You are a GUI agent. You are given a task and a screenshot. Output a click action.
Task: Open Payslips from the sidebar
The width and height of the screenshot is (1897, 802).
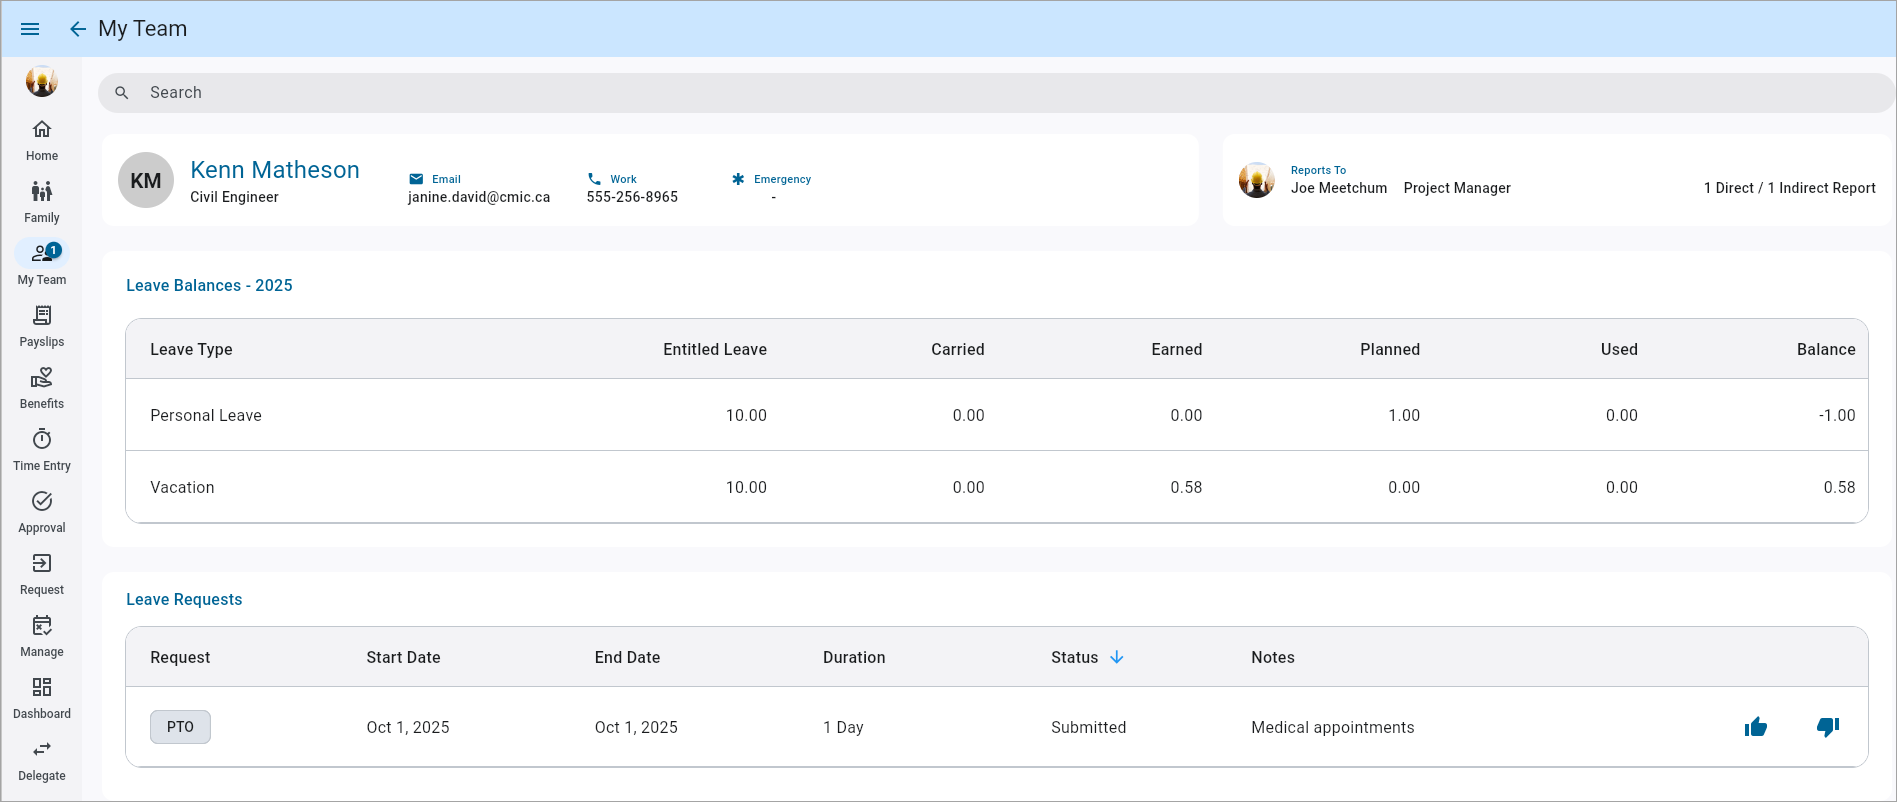pos(42,326)
